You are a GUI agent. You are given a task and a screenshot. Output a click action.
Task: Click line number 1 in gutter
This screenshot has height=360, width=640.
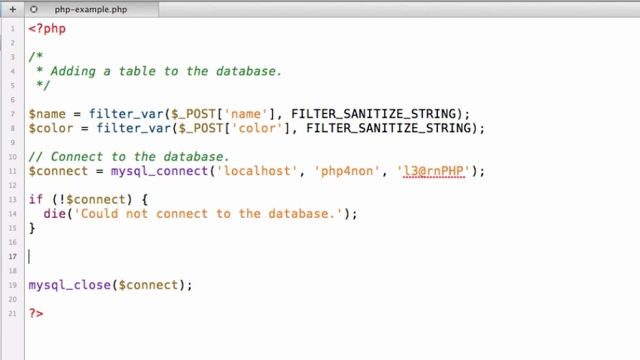coord(13,29)
